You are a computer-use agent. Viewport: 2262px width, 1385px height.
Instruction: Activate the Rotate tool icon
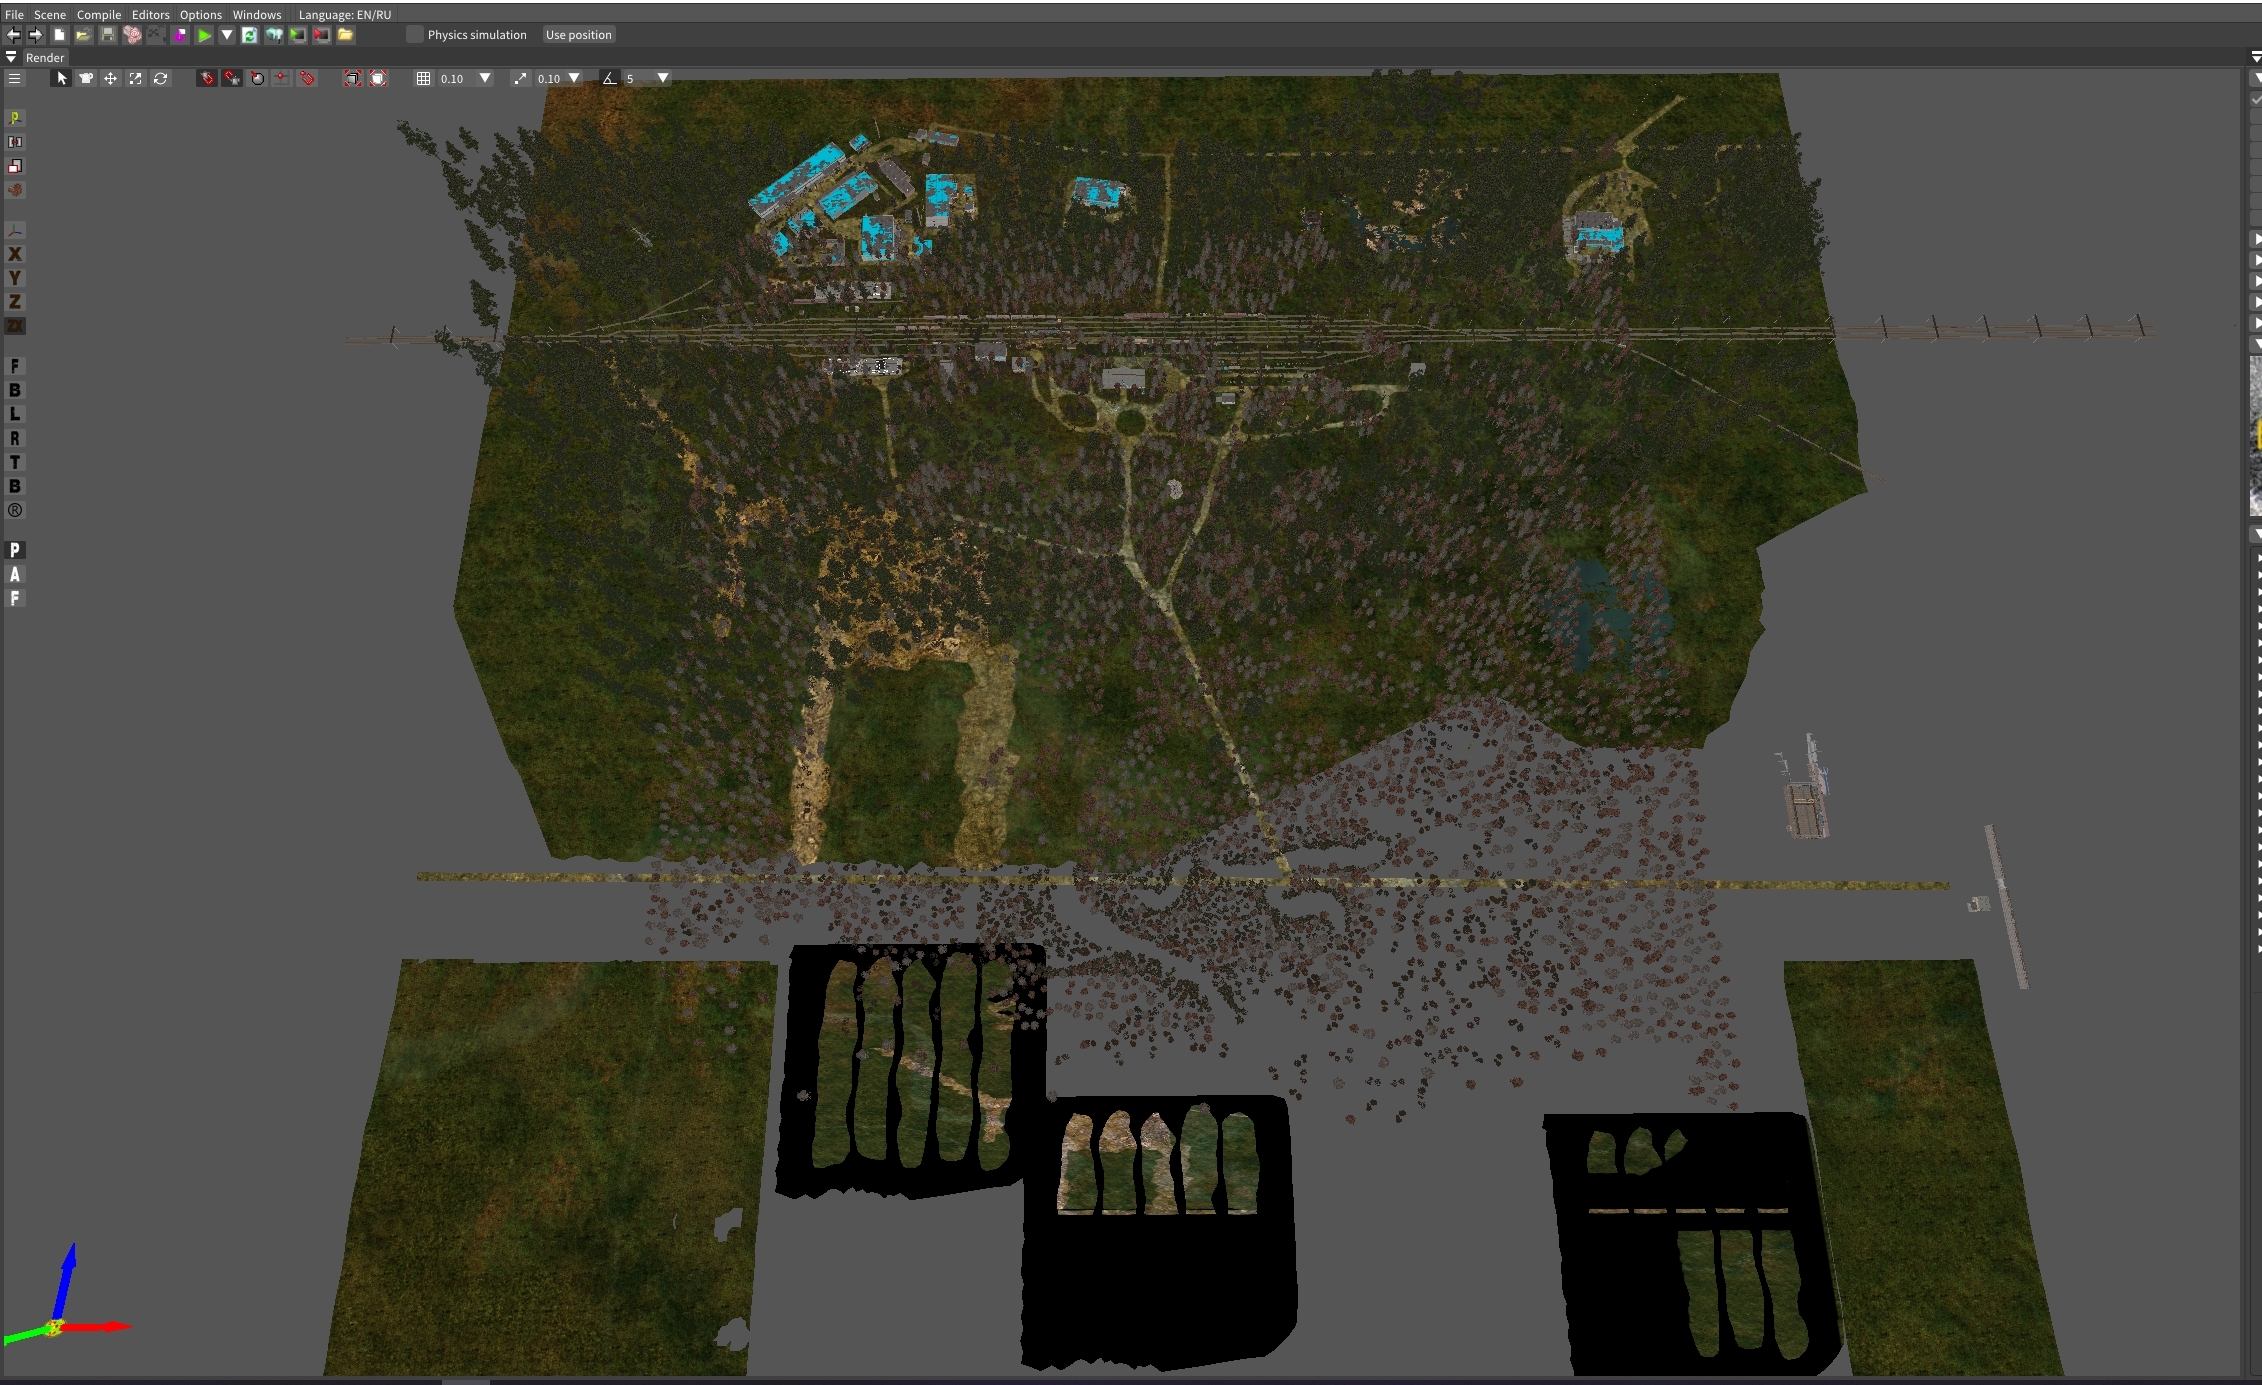160,78
